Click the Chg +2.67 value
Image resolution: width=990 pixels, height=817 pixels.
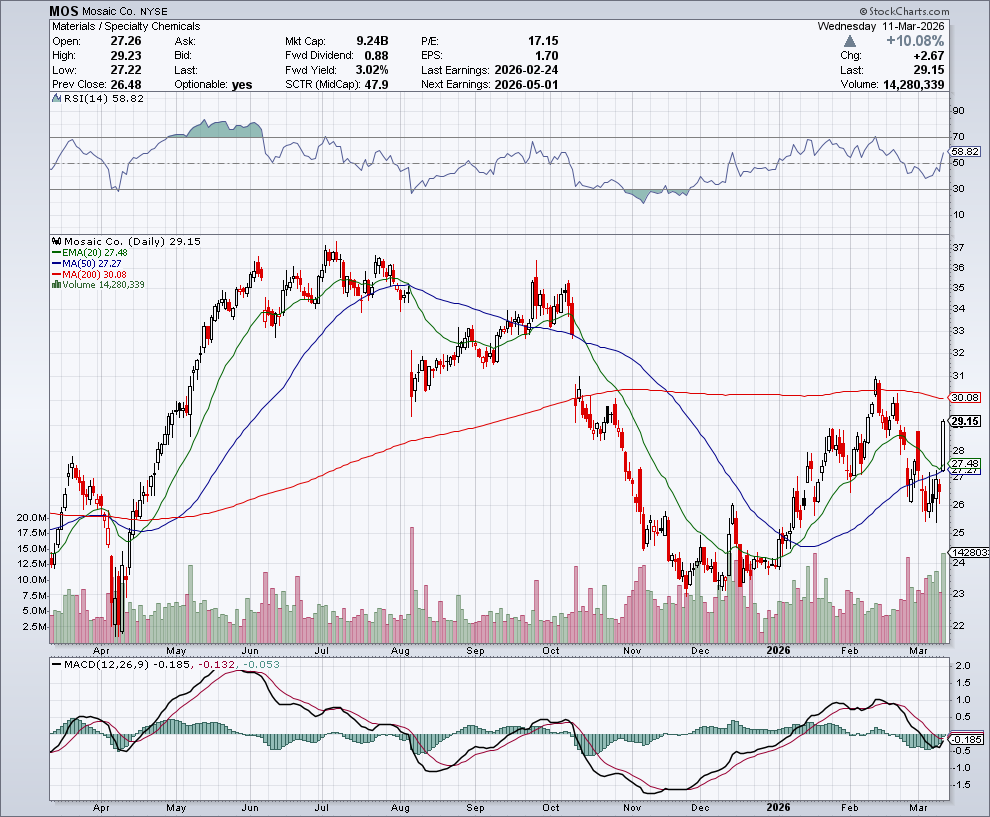pyautogui.click(x=929, y=56)
